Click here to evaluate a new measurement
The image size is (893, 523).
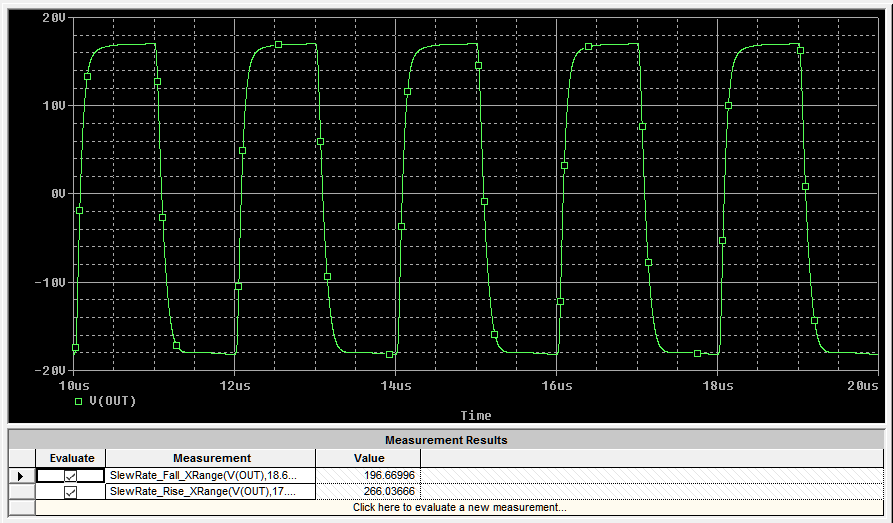tap(460, 507)
